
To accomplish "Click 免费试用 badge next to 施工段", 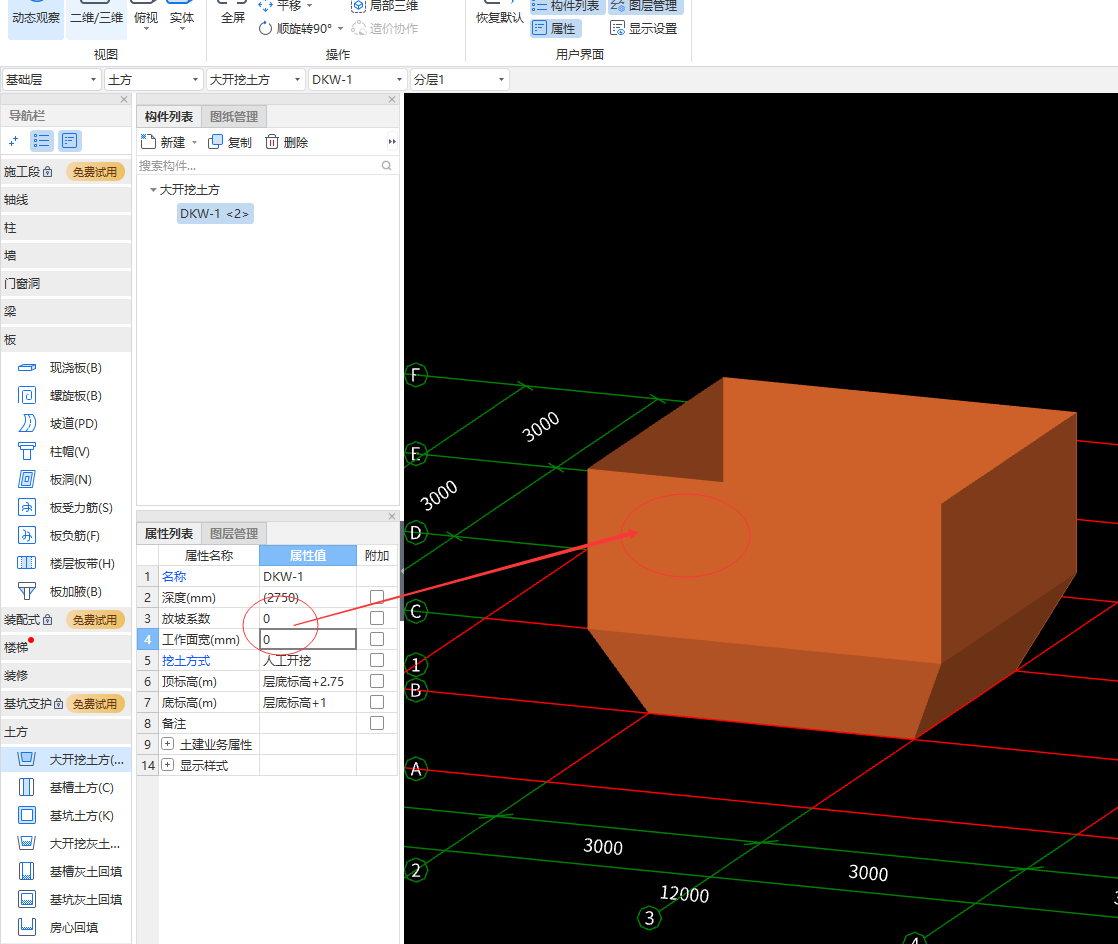I will pos(95,172).
